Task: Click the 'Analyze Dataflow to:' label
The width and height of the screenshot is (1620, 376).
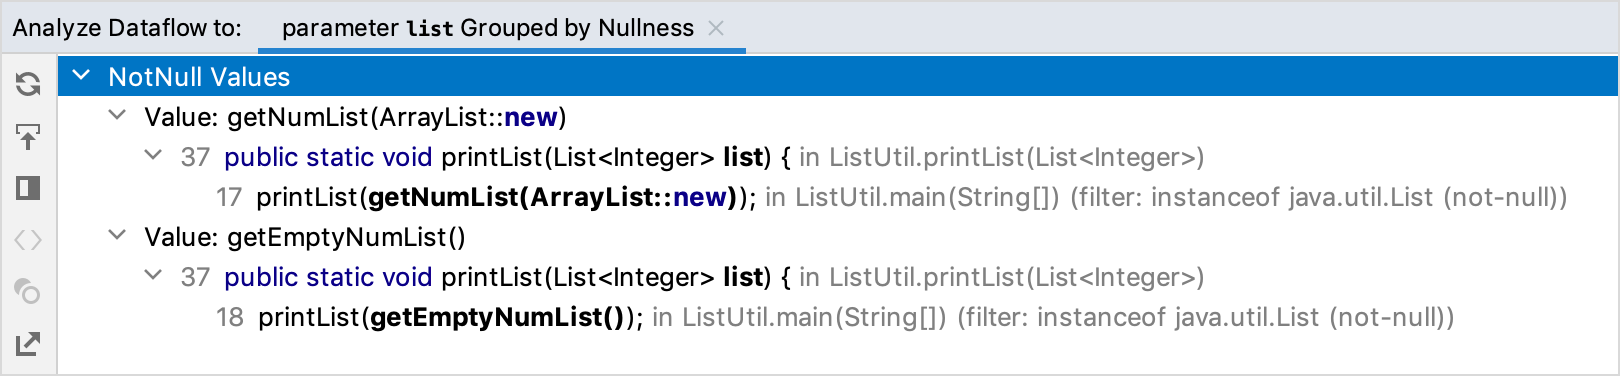Action: pyautogui.click(x=127, y=28)
